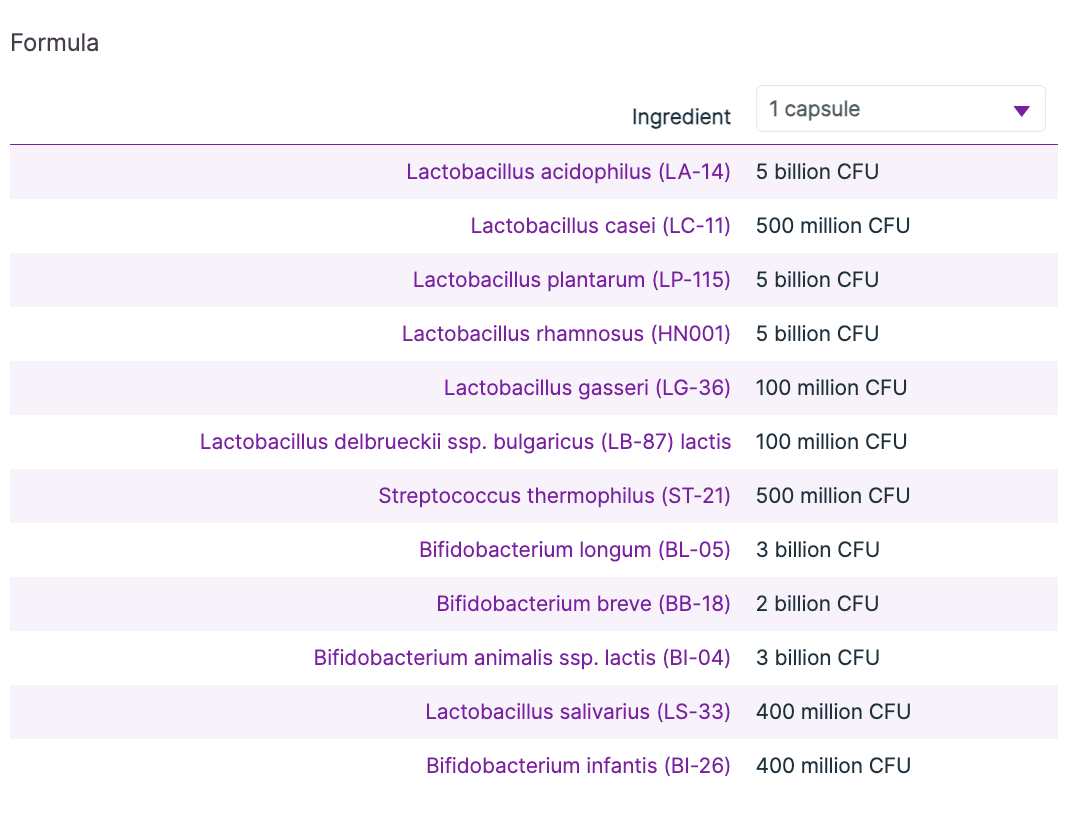Click the purple dropdown arrow
The height and width of the screenshot is (824, 1072).
[x=1021, y=111]
